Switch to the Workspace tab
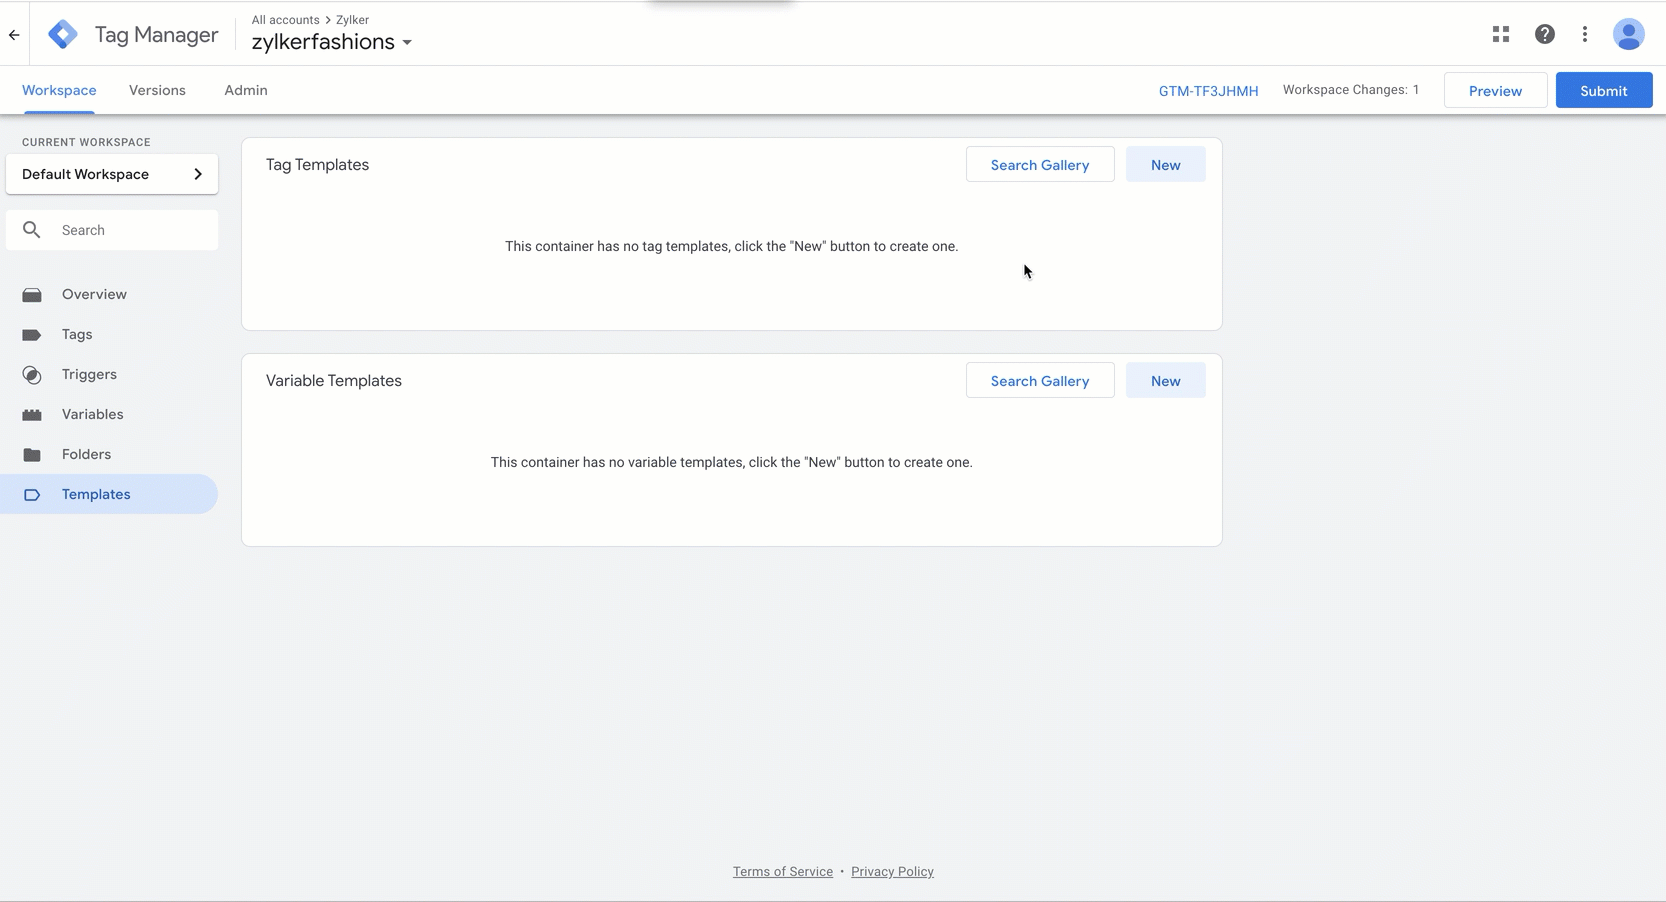Screen dimensions: 1666x902 [59, 90]
